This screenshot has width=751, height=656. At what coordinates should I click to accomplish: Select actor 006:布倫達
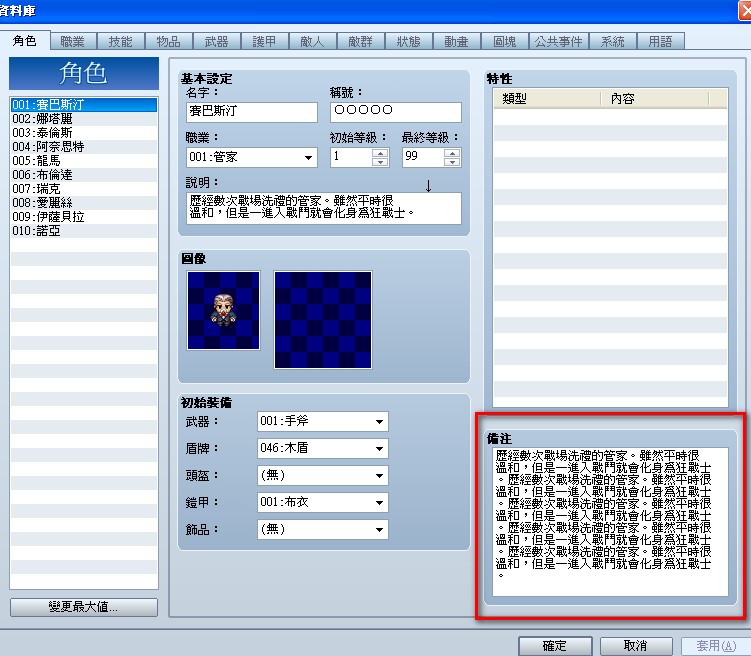click(84, 175)
